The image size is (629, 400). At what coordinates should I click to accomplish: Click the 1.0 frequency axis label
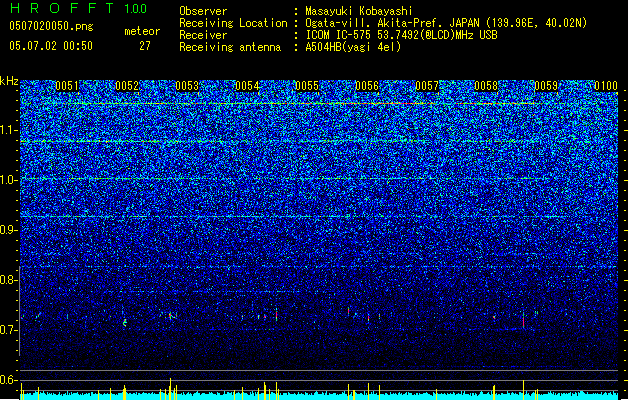[x=9, y=181]
